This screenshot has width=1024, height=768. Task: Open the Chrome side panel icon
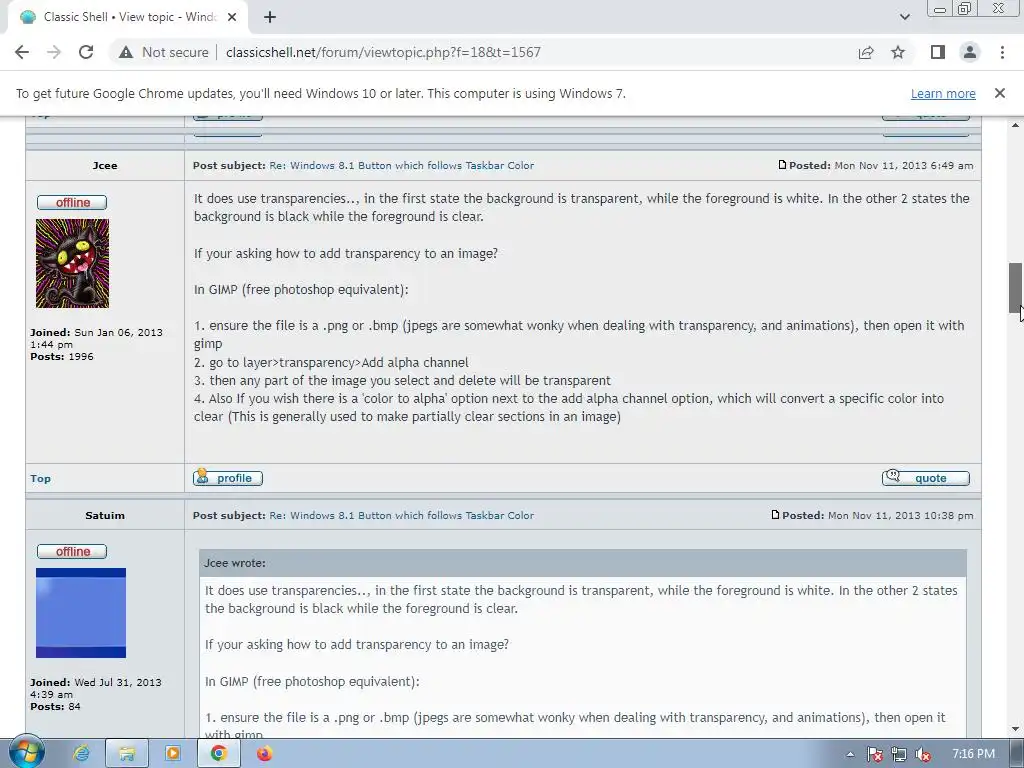[x=938, y=52]
